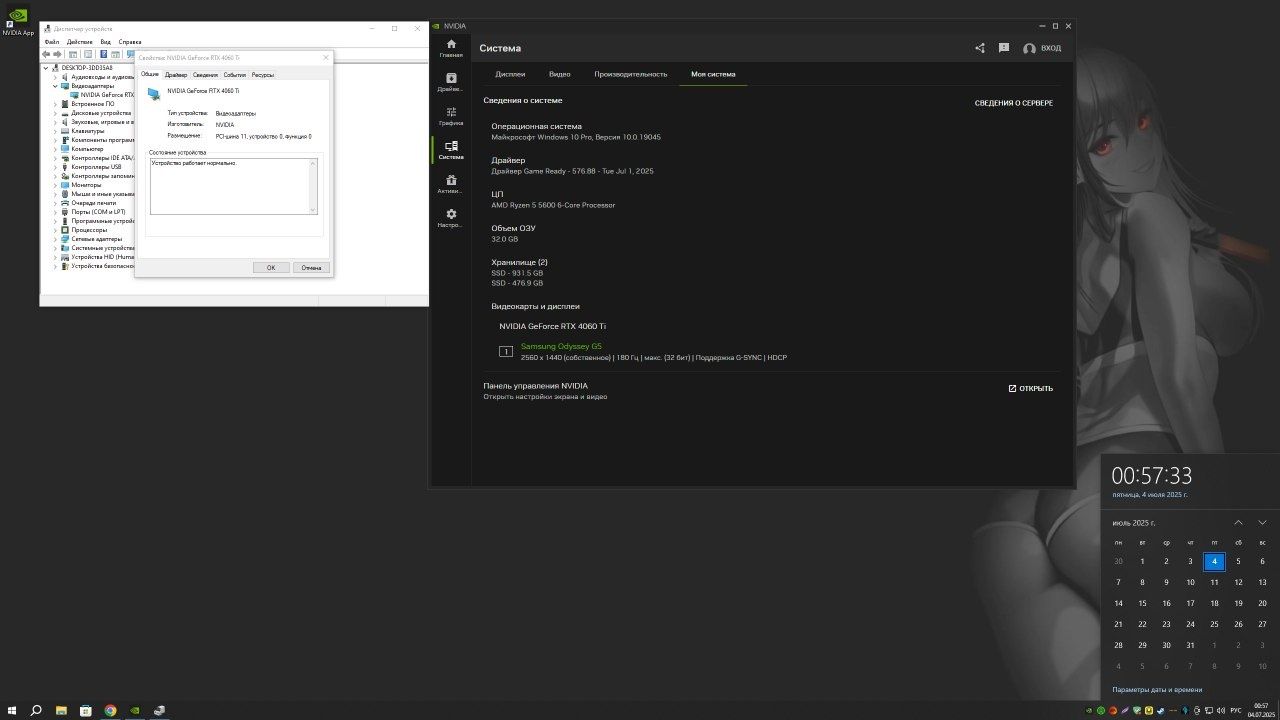
Task: Switch to the Сведения tab in properties dialog
Action: [205, 75]
